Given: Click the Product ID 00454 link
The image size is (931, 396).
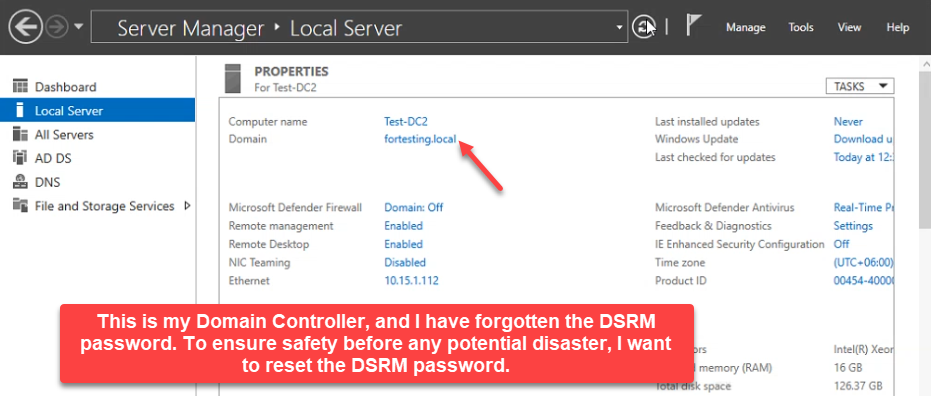Looking at the screenshot, I should tap(863, 281).
